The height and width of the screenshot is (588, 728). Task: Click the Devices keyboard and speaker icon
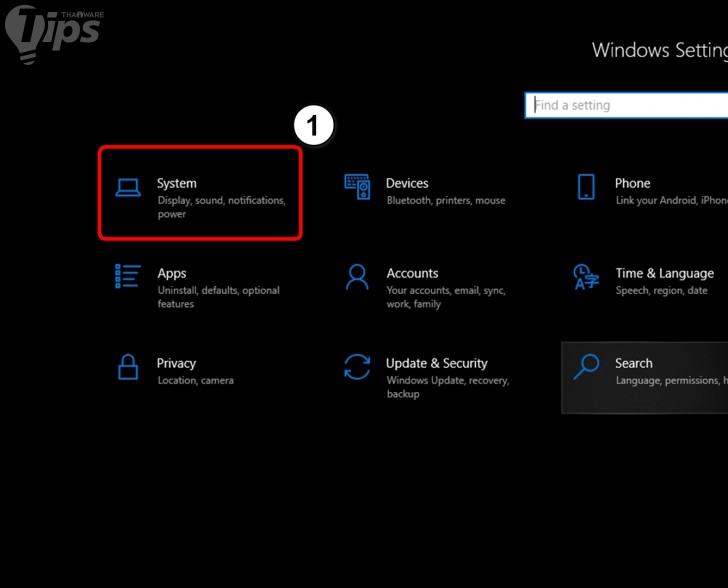(x=357, y=187)
